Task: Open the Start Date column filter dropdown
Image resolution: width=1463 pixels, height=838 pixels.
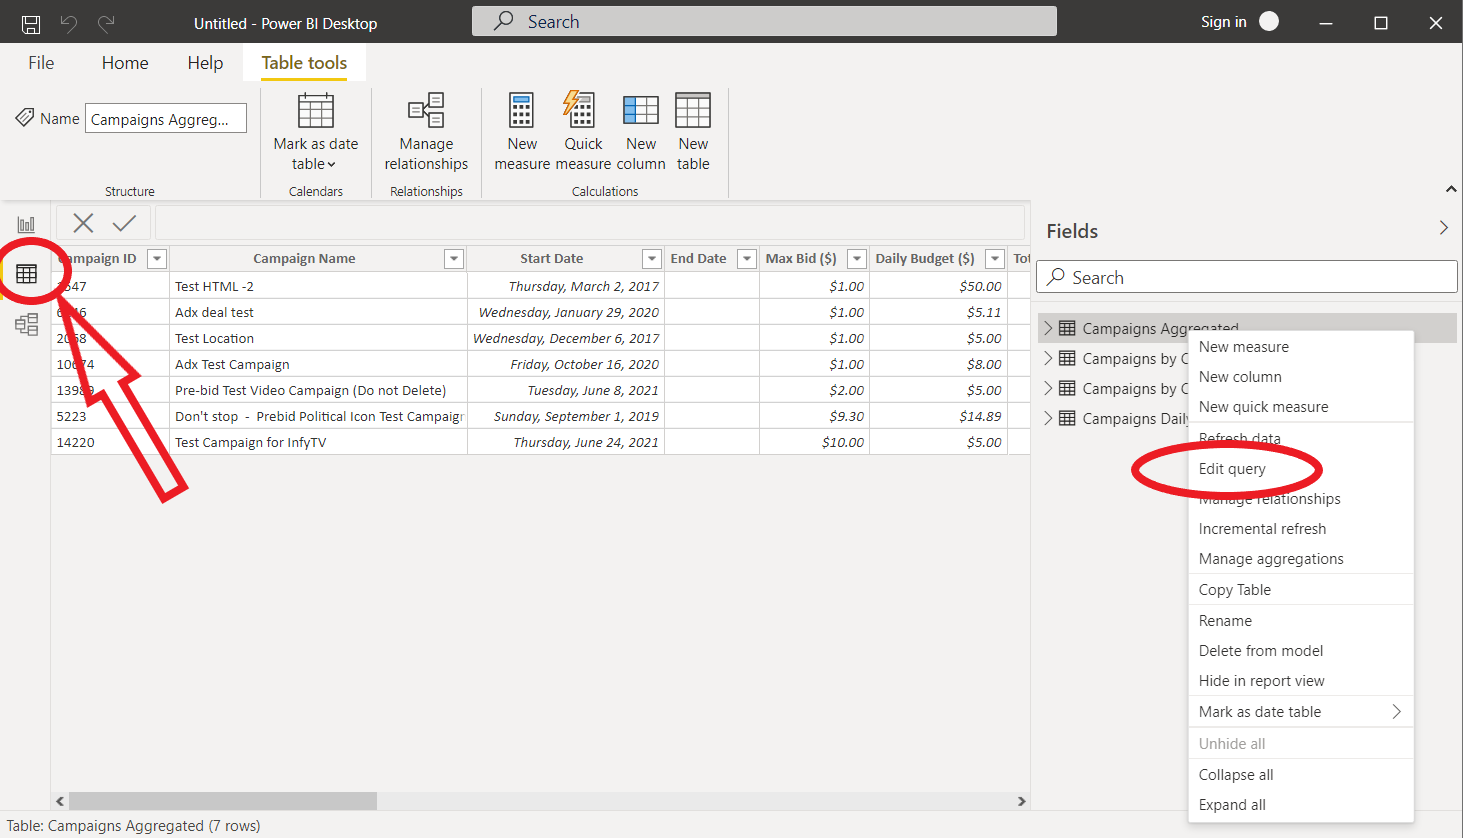Action: (x=651, y=259)
